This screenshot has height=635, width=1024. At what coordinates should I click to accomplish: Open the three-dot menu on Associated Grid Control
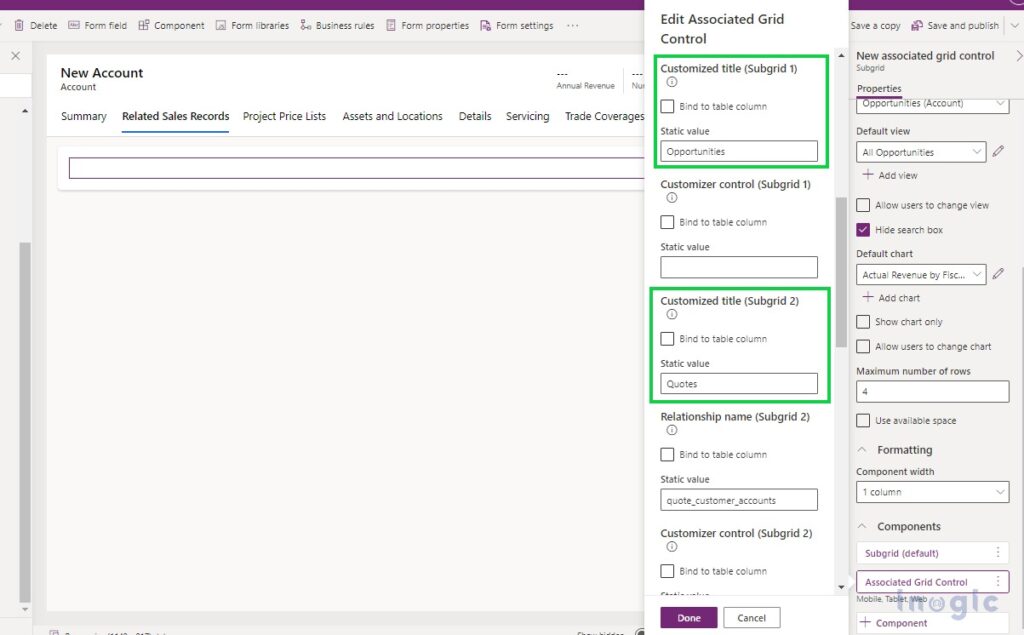[998, 581]
